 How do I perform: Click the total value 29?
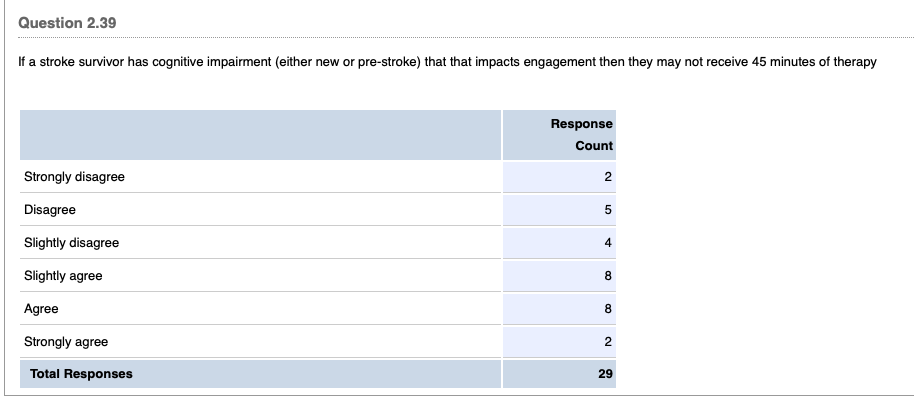click(604, 374)
